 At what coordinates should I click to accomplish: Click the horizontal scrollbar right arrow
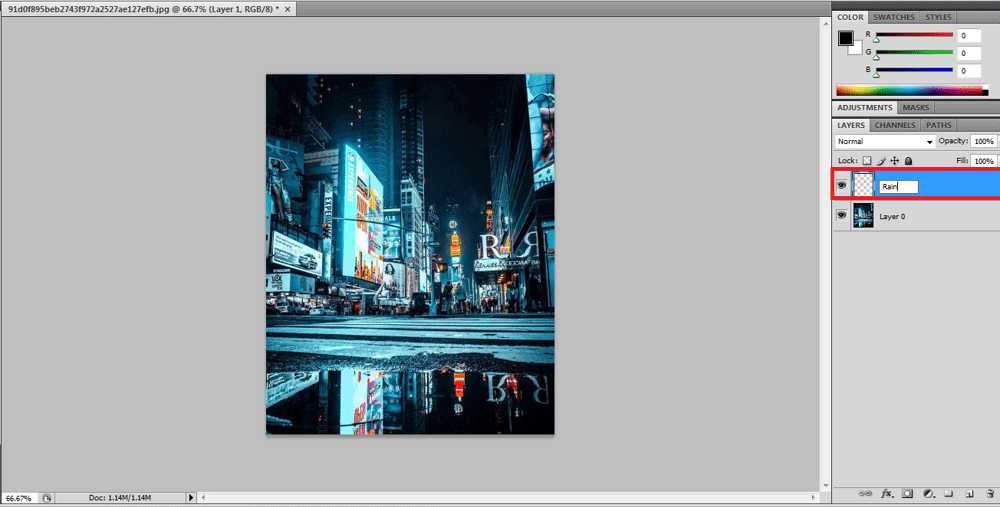pos(814,497)
